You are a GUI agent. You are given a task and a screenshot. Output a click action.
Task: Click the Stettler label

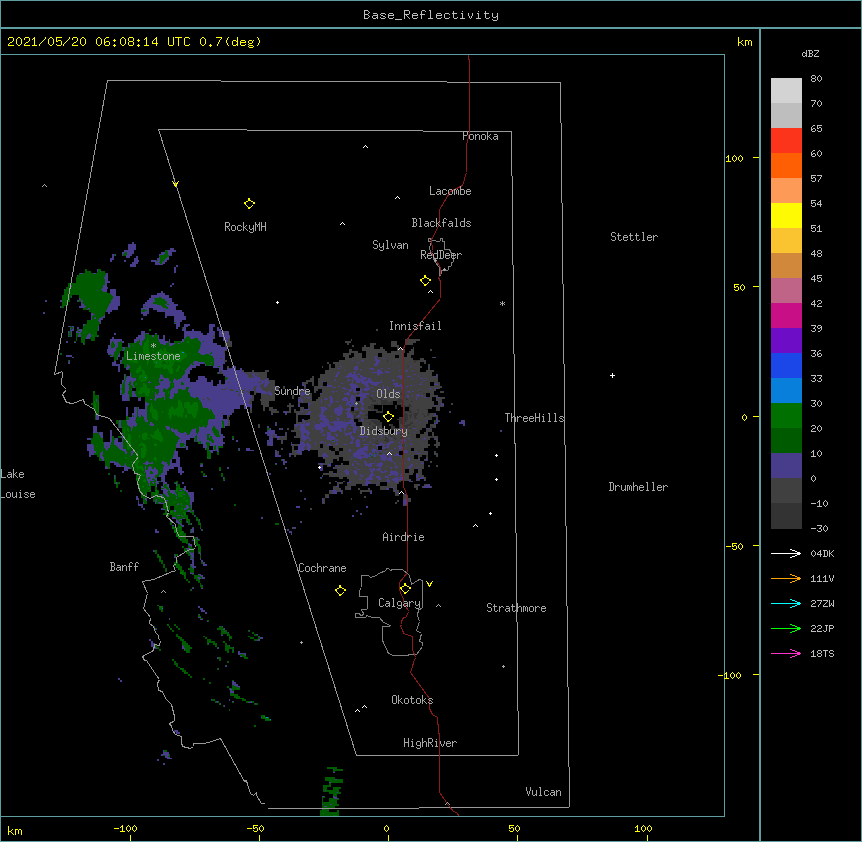[x=634, y=237]
